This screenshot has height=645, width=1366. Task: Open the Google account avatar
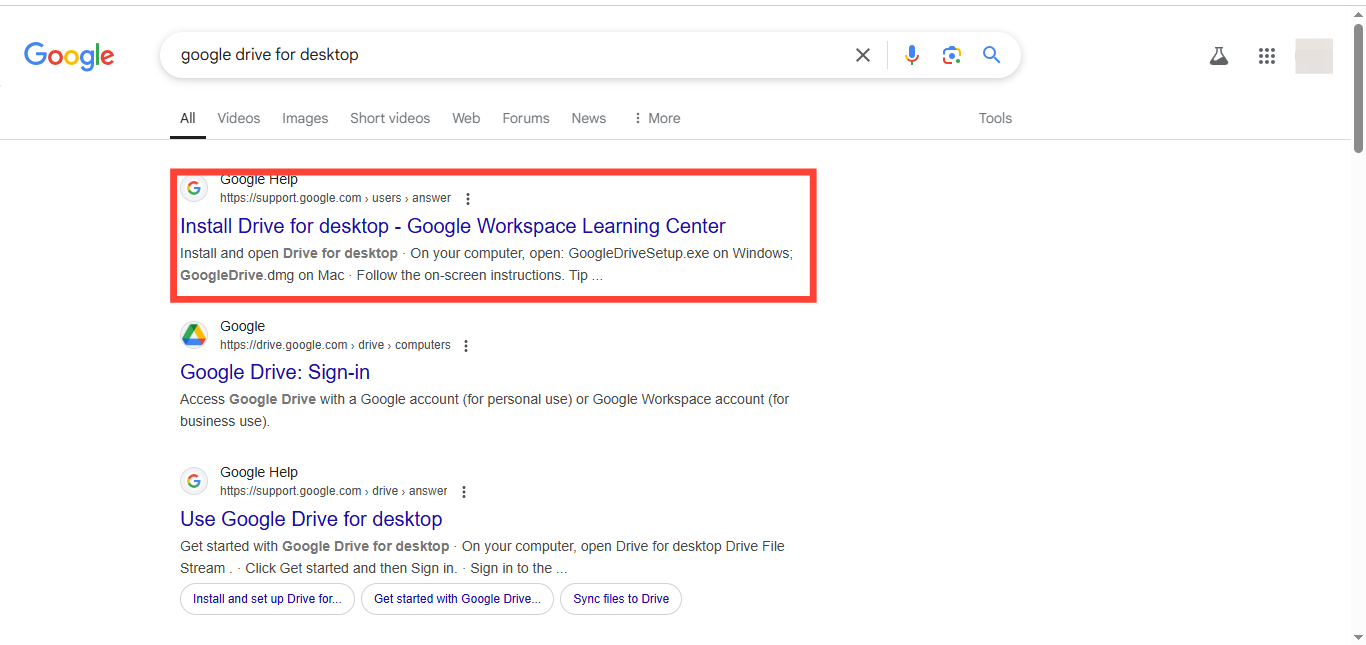(x=1313, y=56)
